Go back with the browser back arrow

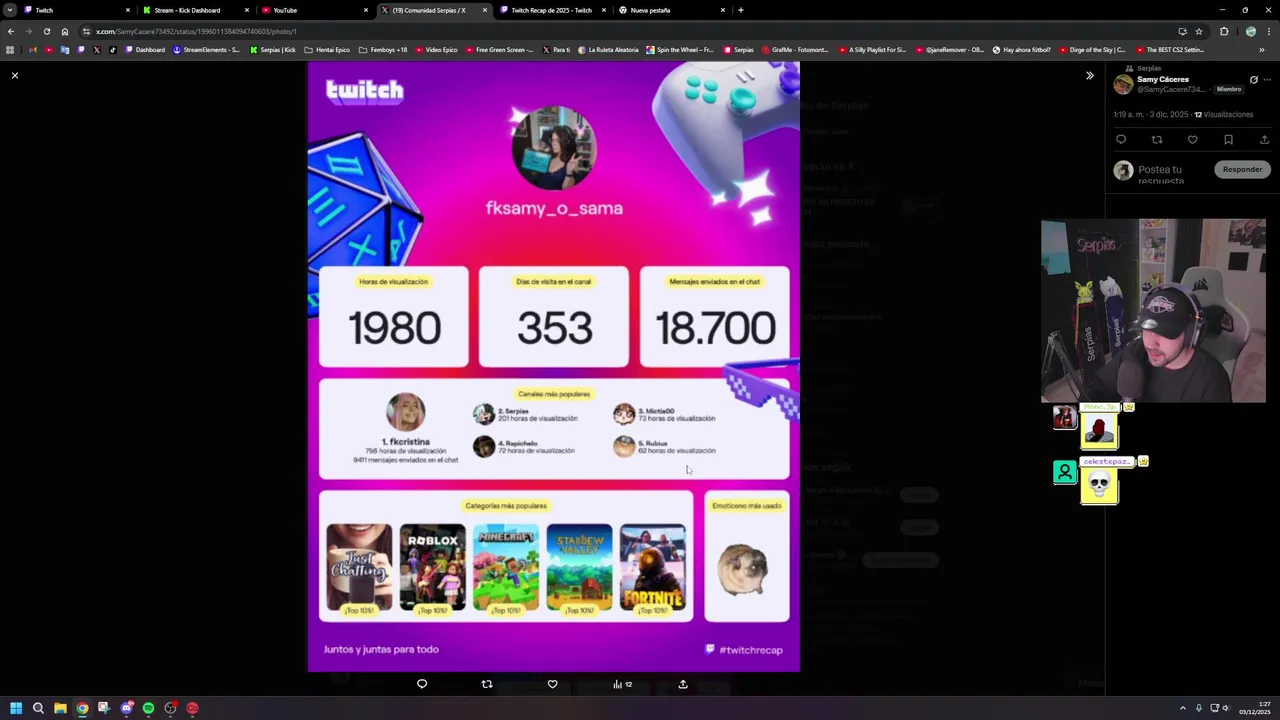click(x=10, y=31)
